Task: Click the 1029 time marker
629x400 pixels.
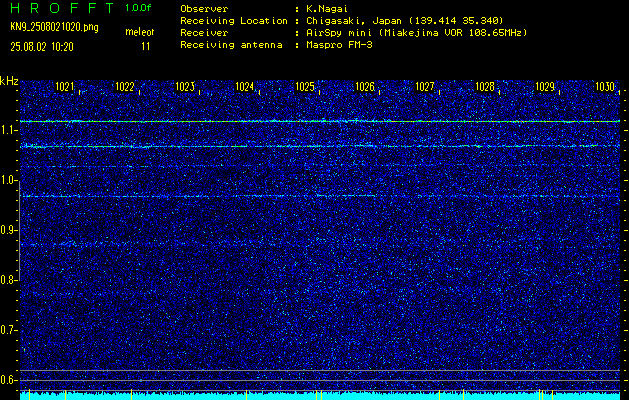Action: [x=545, y=87]
